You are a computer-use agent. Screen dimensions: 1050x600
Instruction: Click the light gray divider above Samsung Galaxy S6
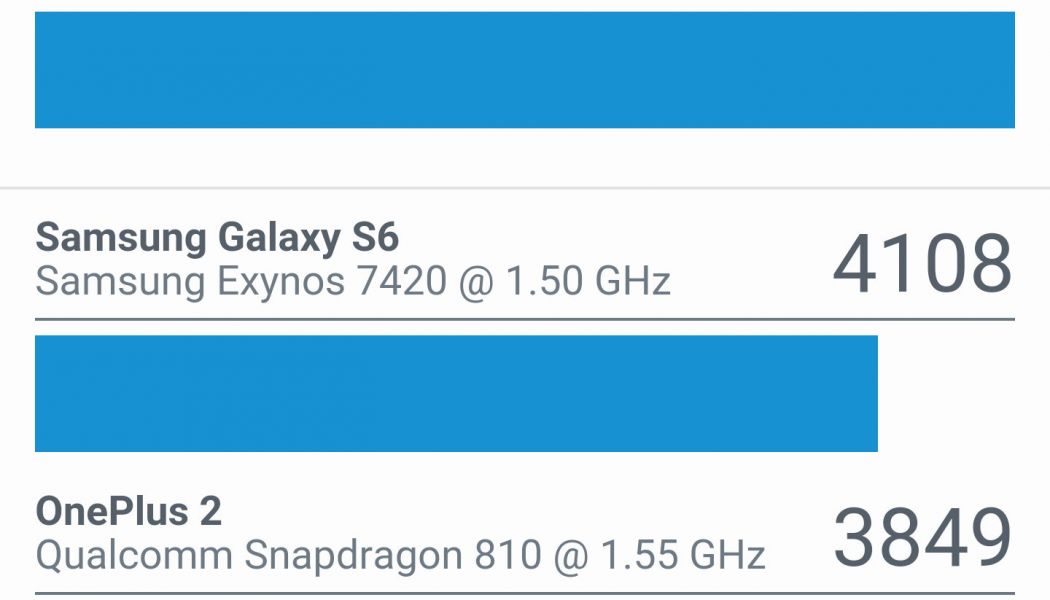click(525, 188)
